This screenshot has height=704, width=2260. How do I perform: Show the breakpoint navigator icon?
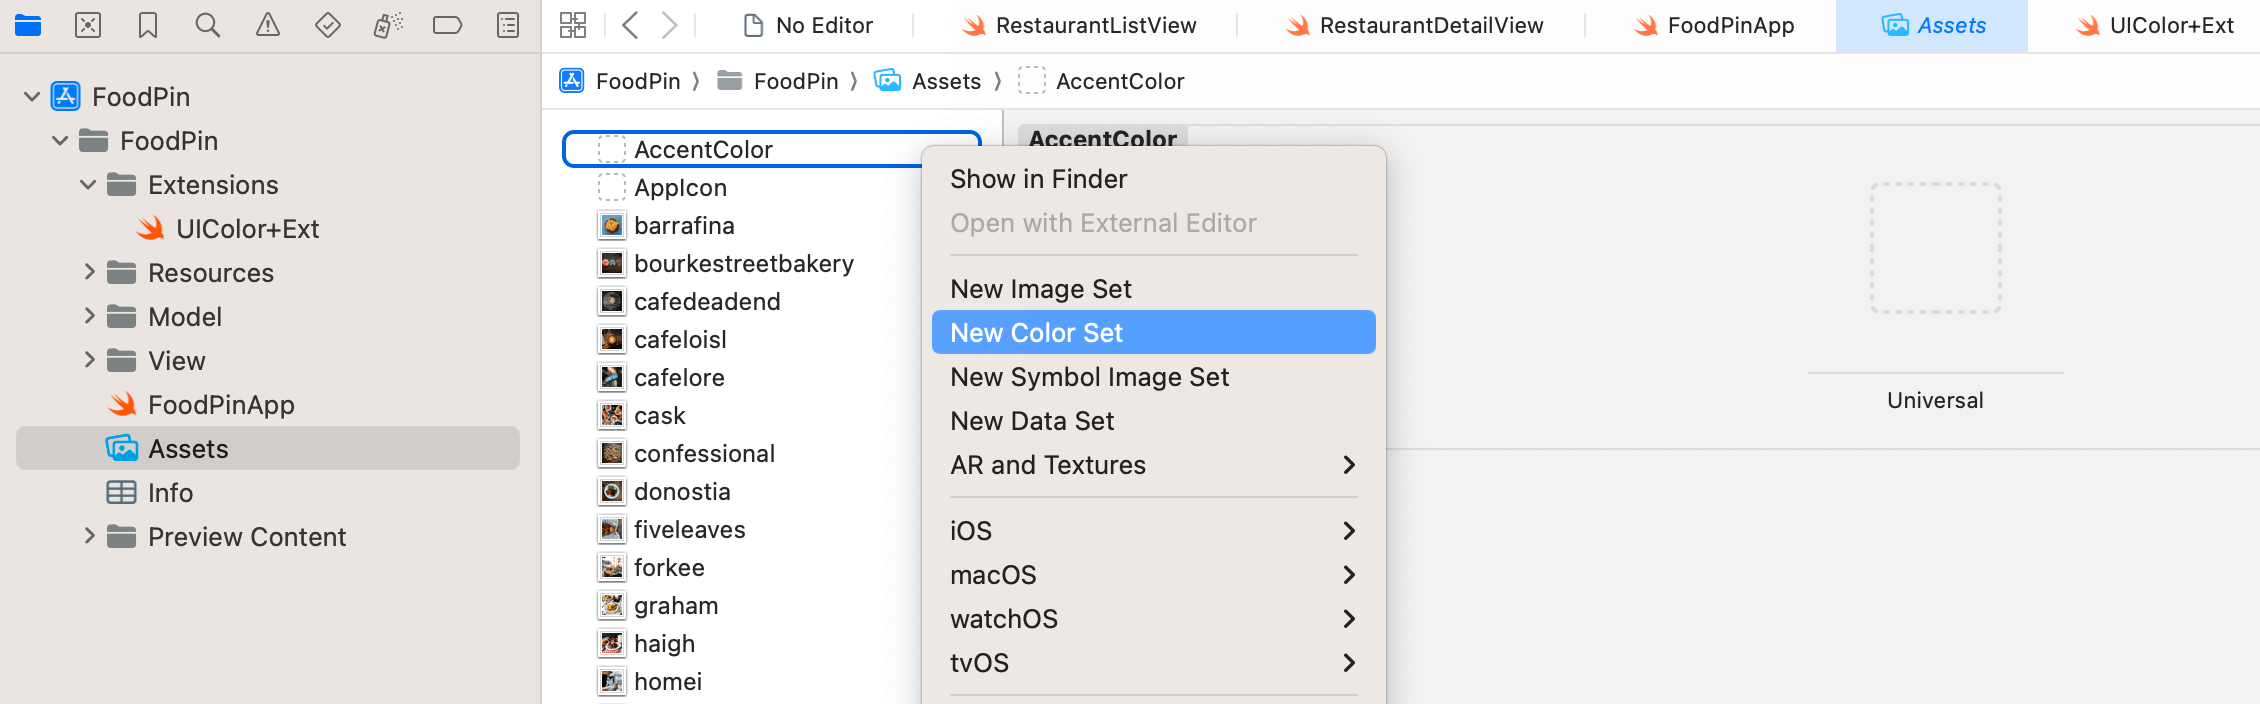click(x=447, y=25)
